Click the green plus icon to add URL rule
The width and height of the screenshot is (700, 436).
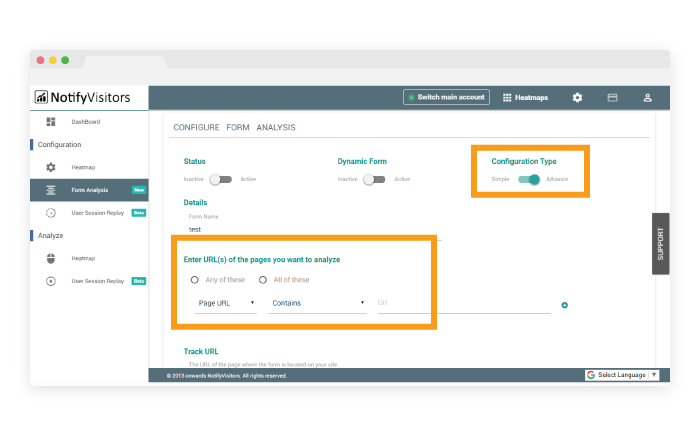pyautogui.click(x=565, y=305)
